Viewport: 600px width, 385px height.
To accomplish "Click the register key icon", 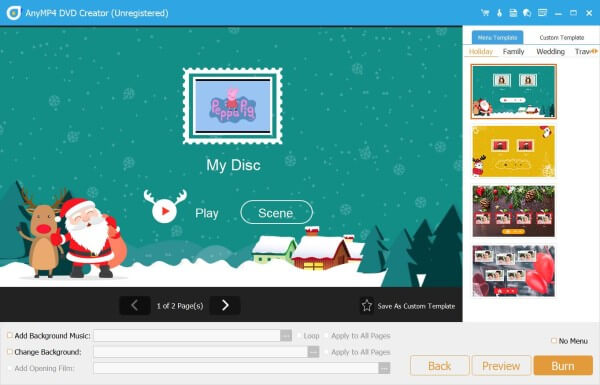I will pyautogui.click(x=499, y=13).
